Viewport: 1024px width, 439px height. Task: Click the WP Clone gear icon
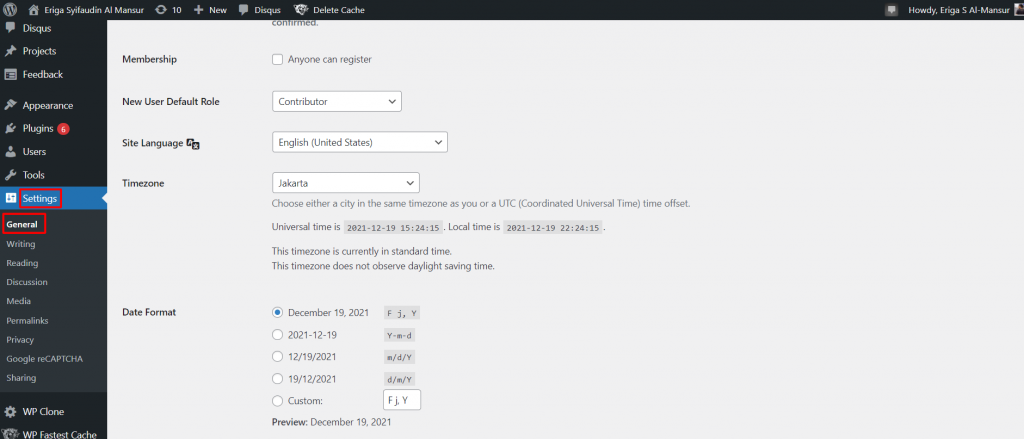coord(11,411)
